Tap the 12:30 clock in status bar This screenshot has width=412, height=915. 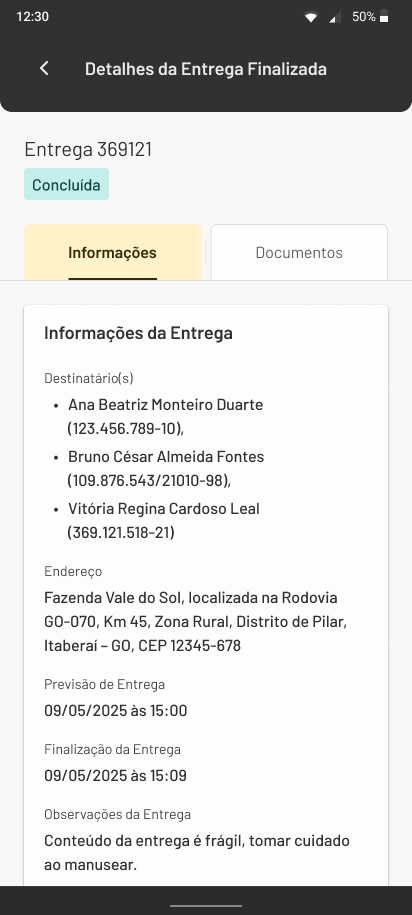pos(33,17)
